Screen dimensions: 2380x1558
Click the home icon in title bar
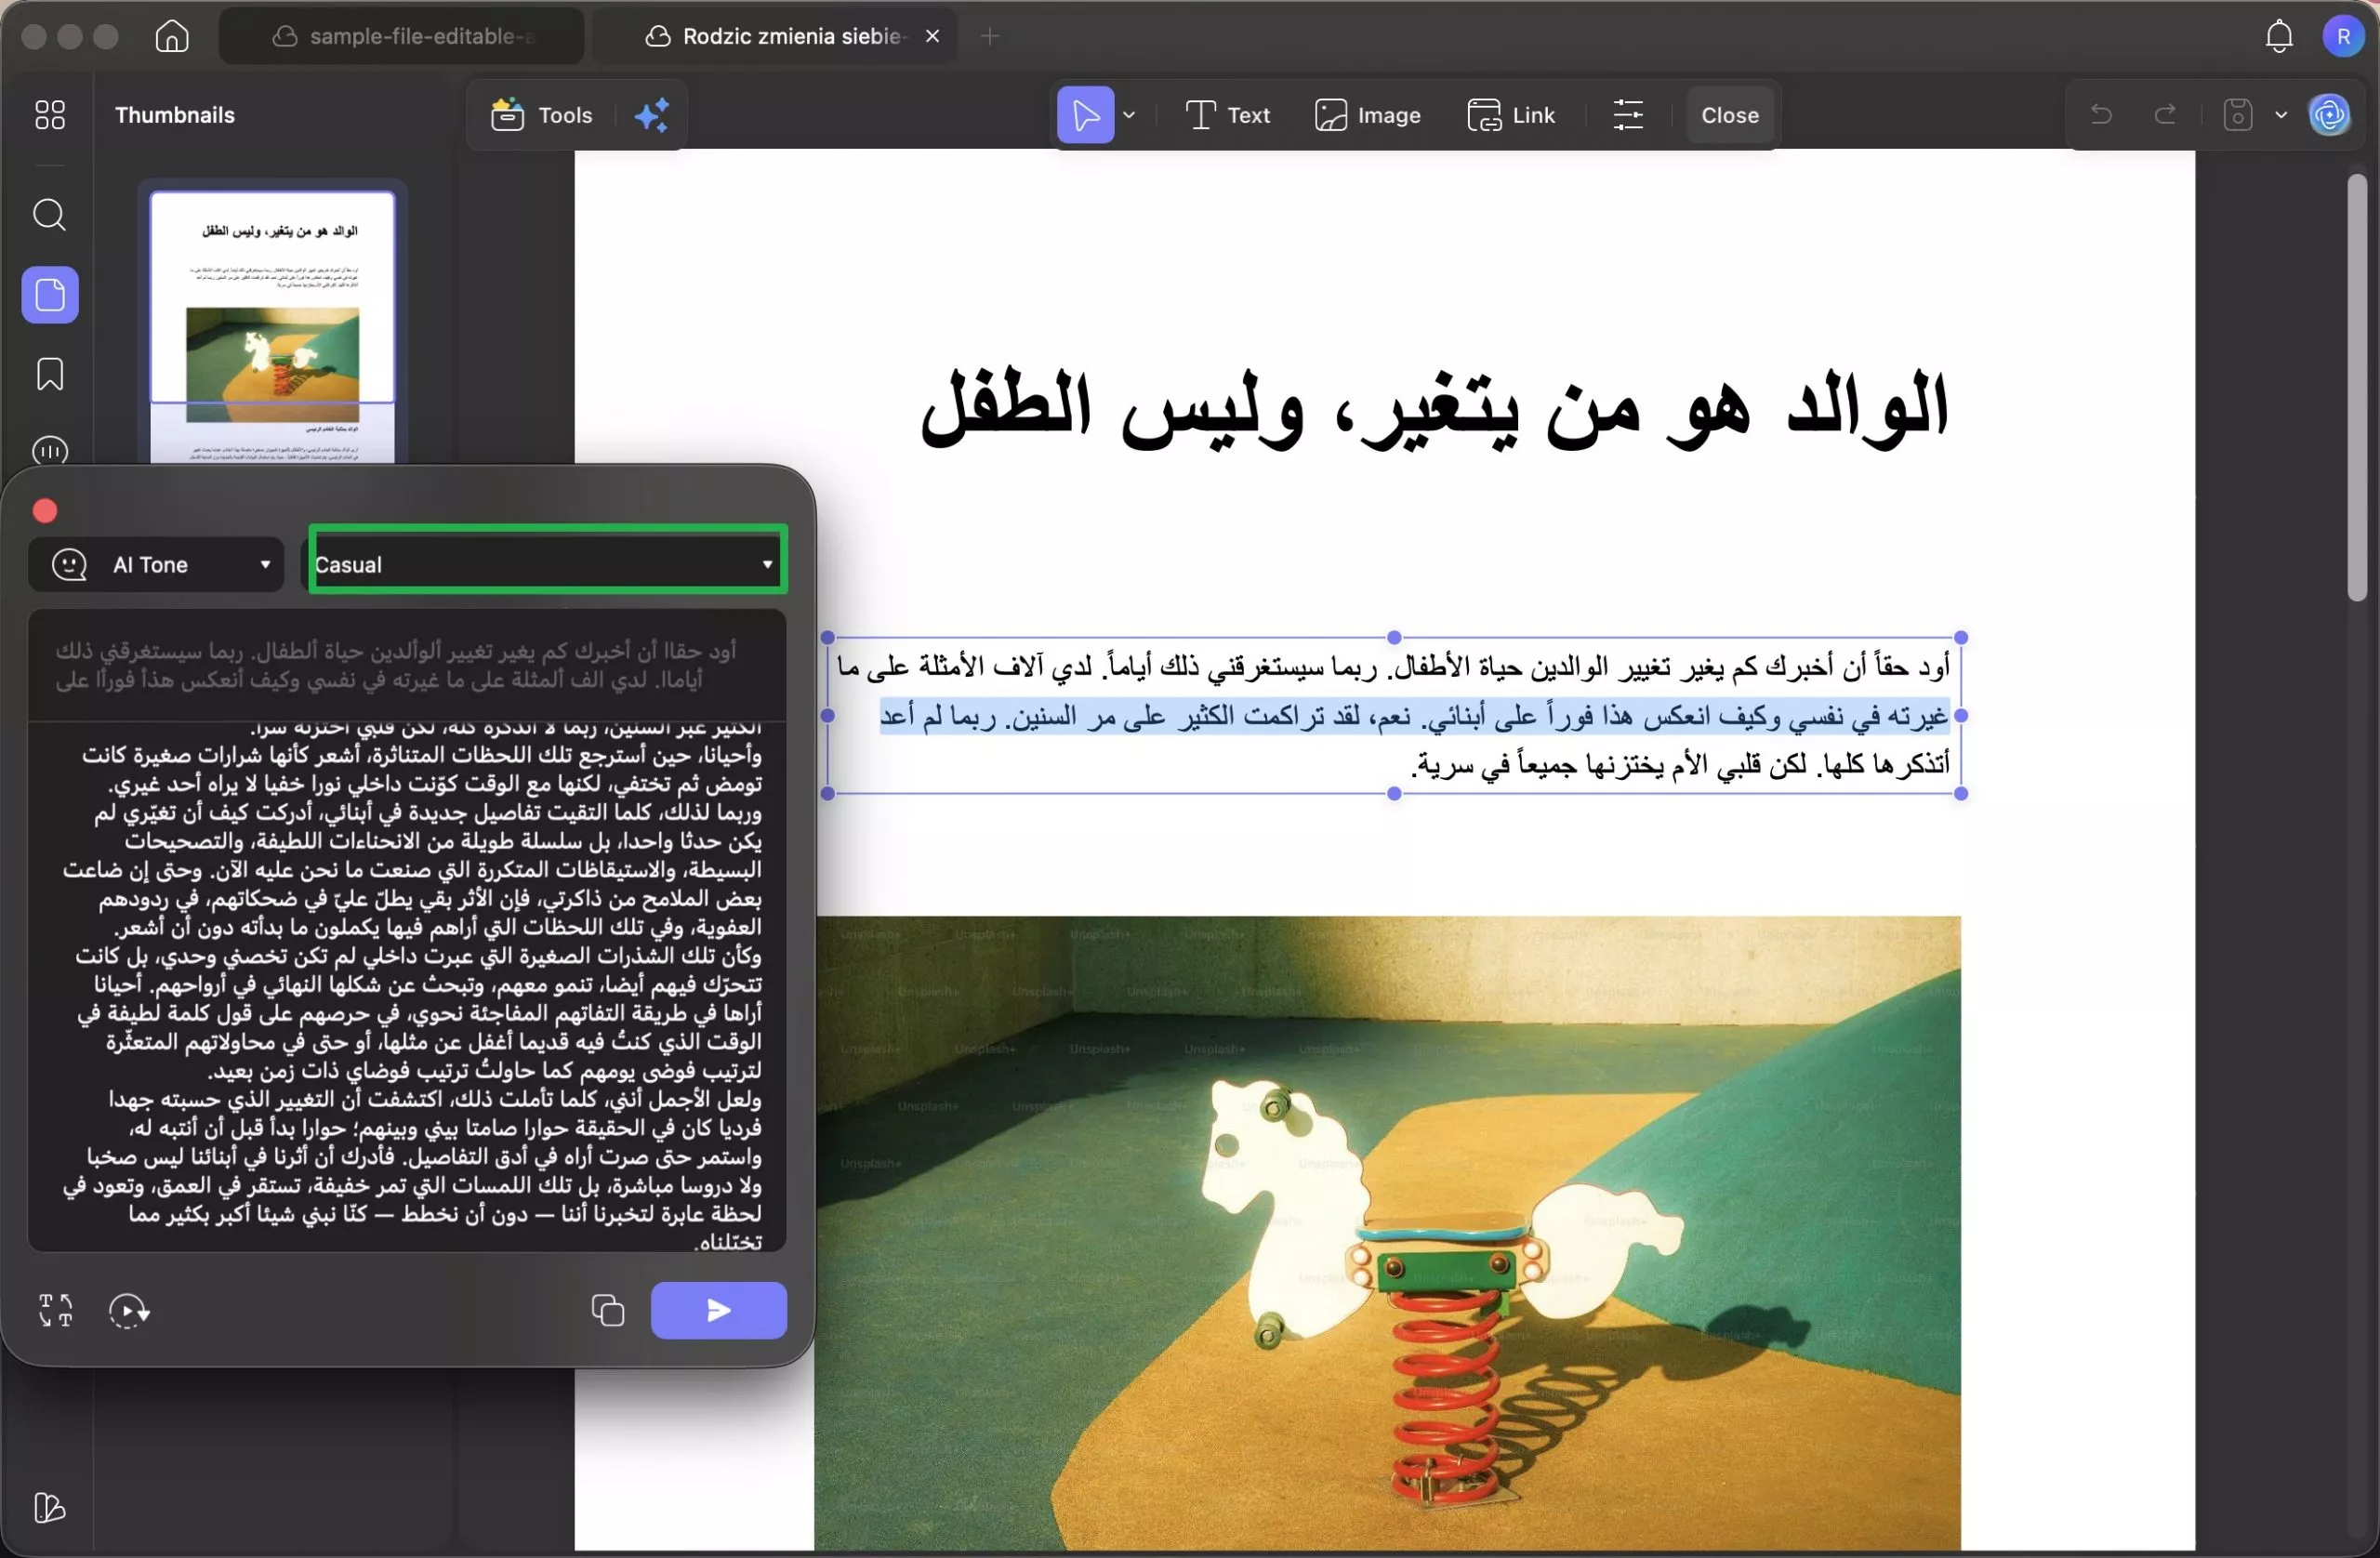click(x=172, y=37)
